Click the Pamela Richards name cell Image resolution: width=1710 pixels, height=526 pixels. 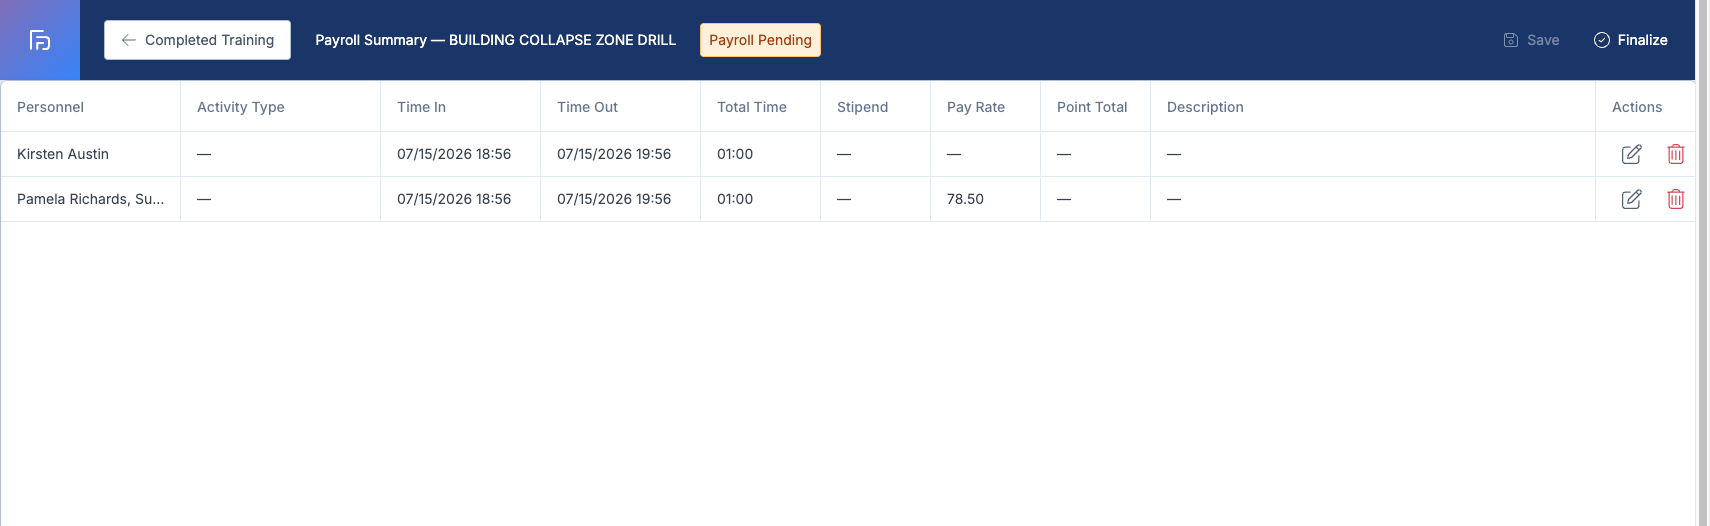pos(90,199)
